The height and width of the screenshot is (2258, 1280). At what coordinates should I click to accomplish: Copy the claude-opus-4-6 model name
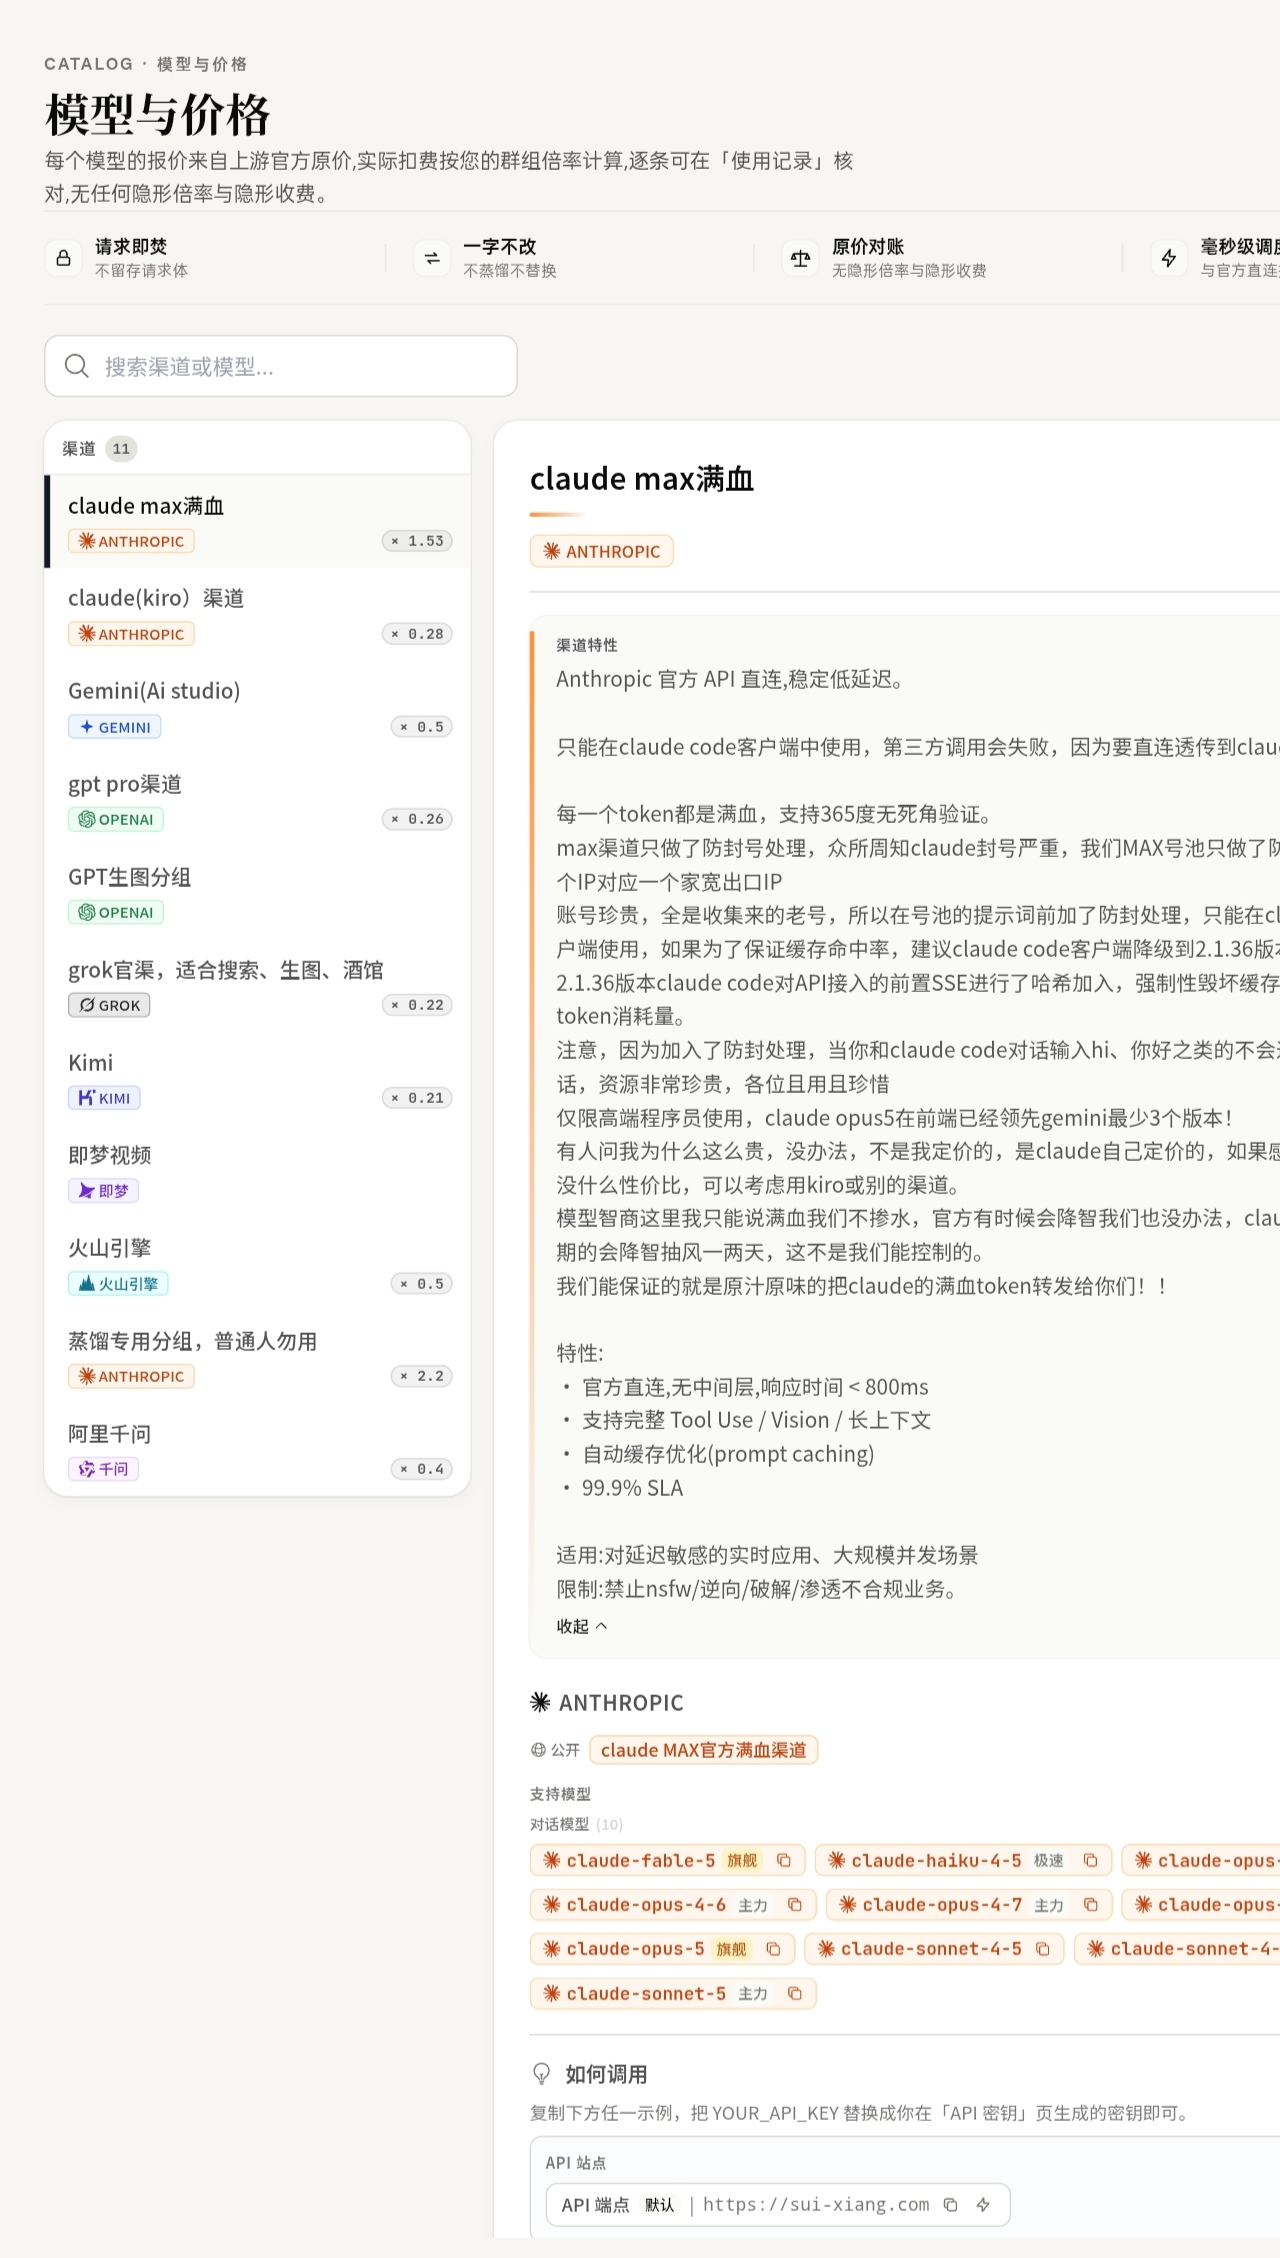pos(795,1905)
